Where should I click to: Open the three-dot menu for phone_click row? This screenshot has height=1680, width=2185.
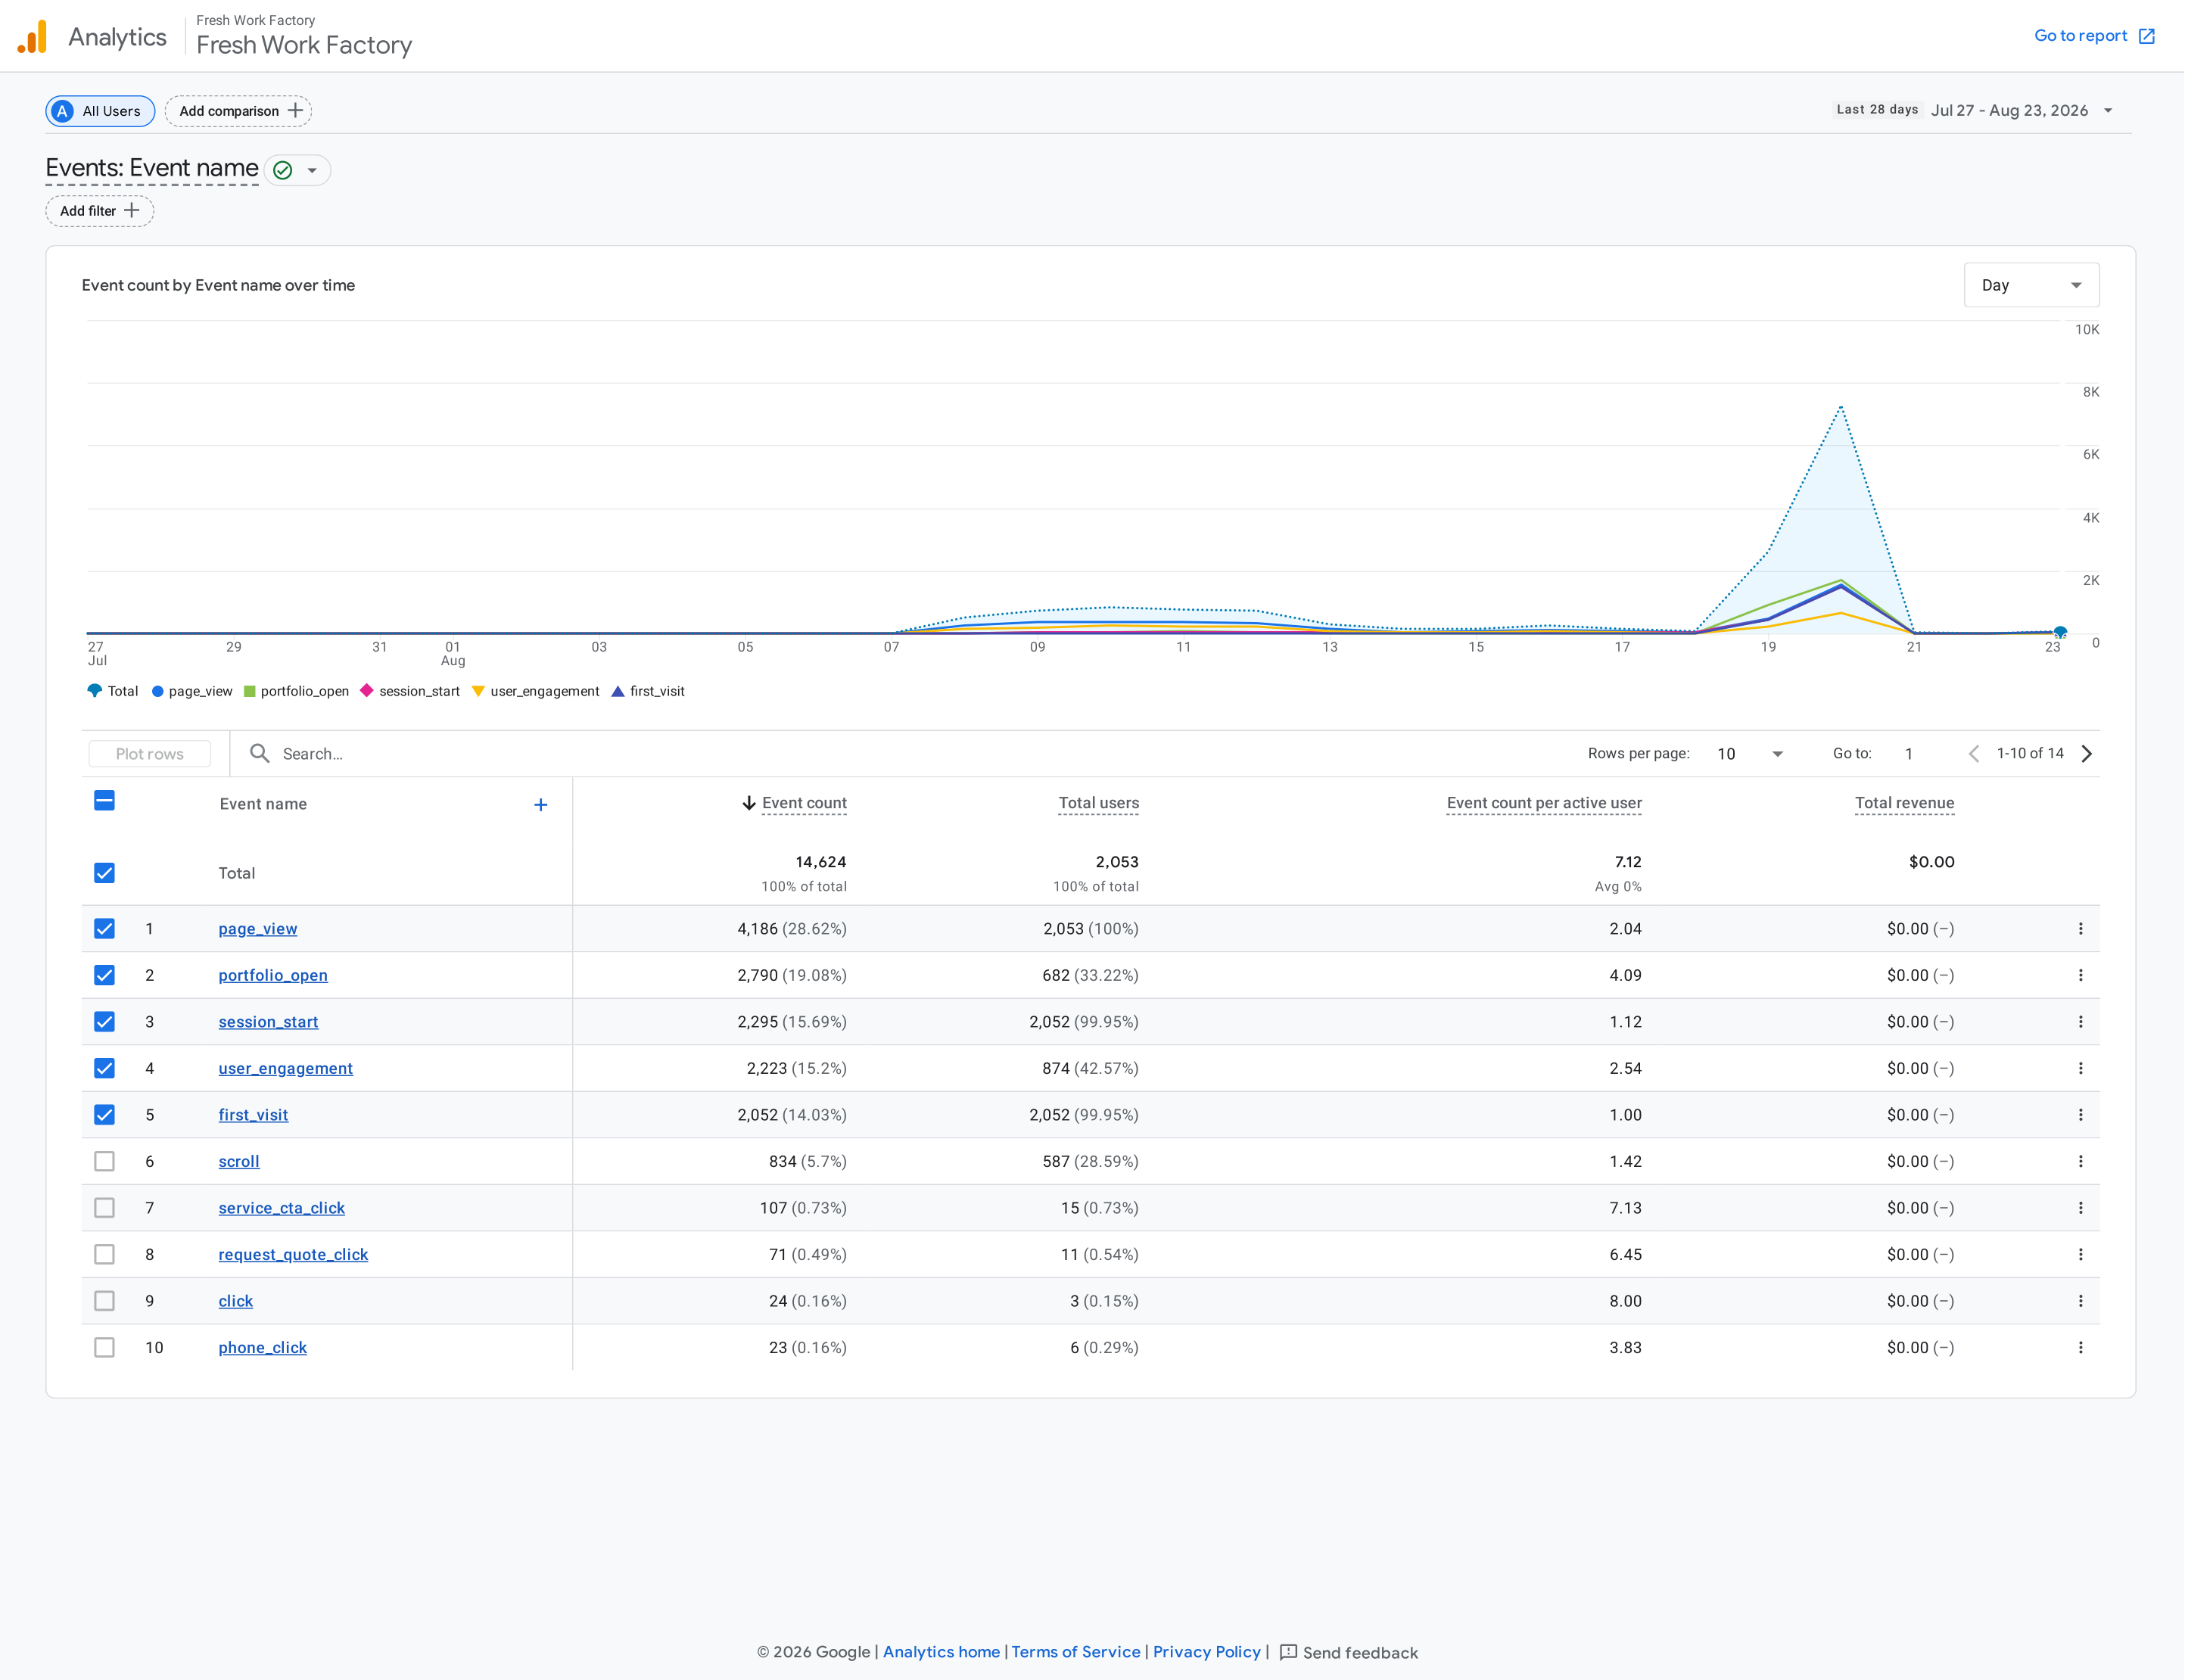click(2080, 1347)
